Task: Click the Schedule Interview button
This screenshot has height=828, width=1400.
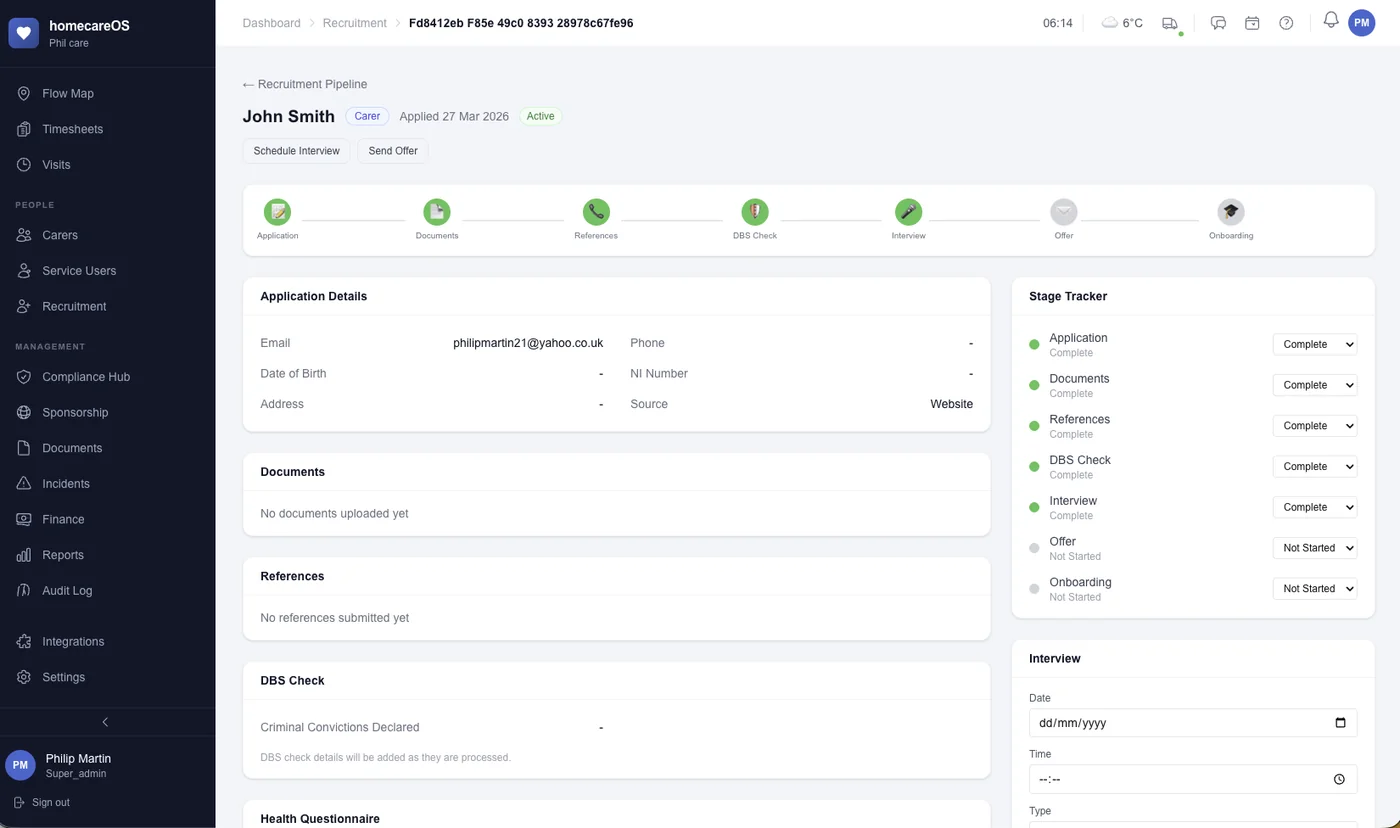Action: 296,151
